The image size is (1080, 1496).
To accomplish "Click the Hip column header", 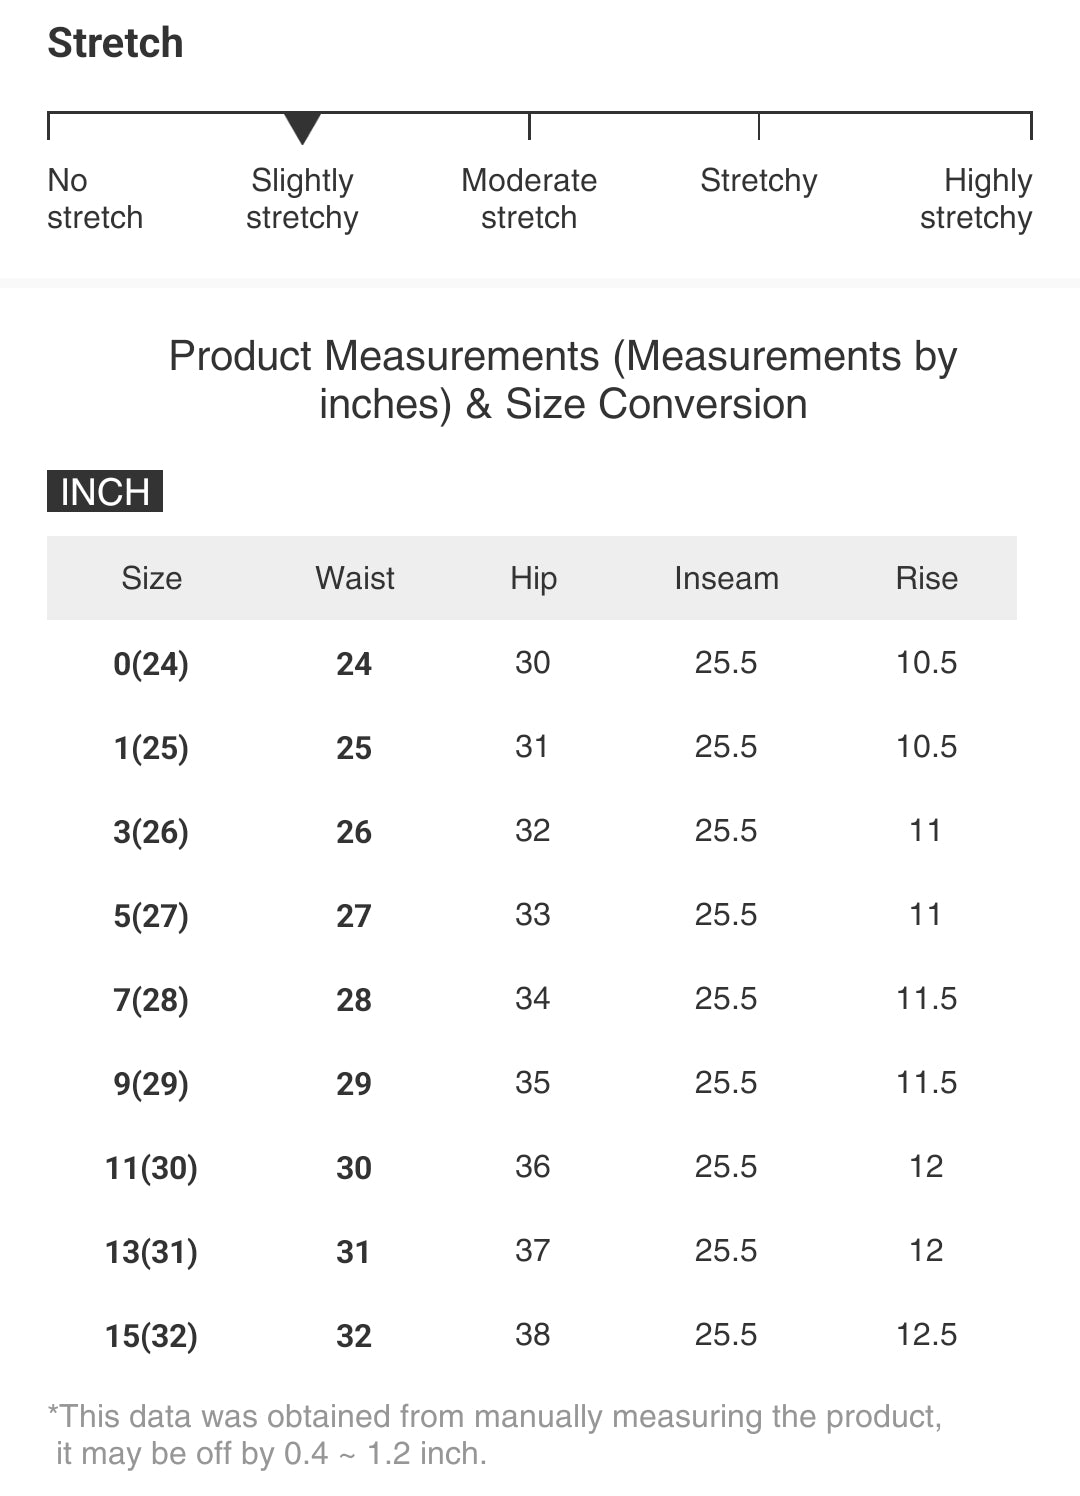I will click(x=533, y=578).
